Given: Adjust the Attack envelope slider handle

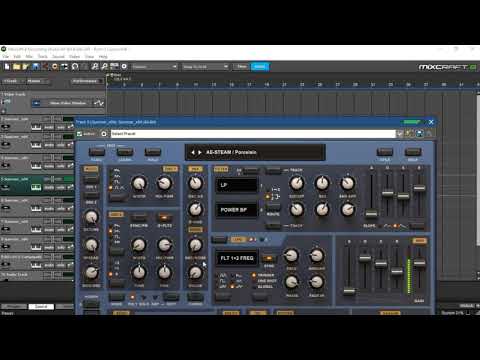Looking at the screenshot, I should point(371,213).
